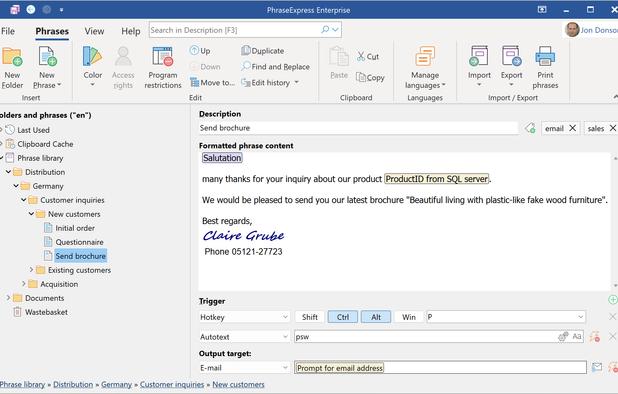
Task: Cut the selected item
Action: click(x=368, y=57)
